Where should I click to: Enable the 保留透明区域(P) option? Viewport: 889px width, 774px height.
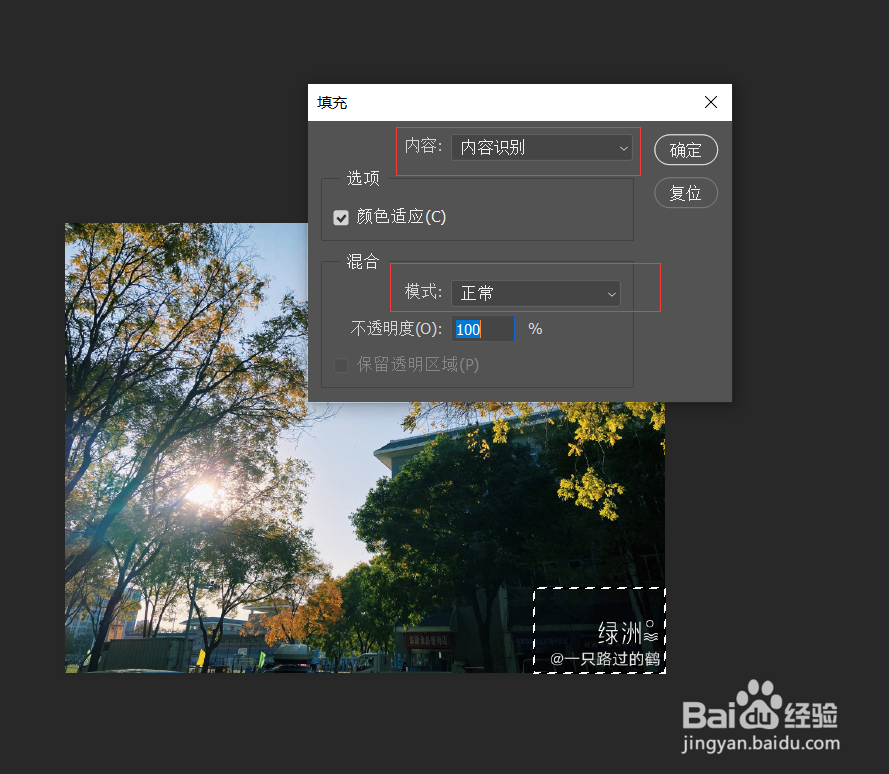(x=341, y=365)
